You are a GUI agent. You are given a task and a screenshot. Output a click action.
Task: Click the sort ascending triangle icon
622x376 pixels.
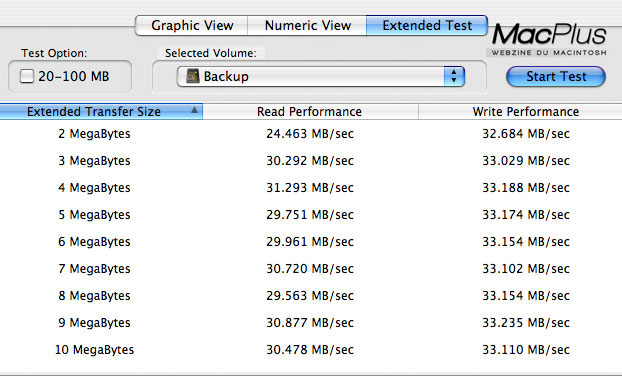coord(194,110)
